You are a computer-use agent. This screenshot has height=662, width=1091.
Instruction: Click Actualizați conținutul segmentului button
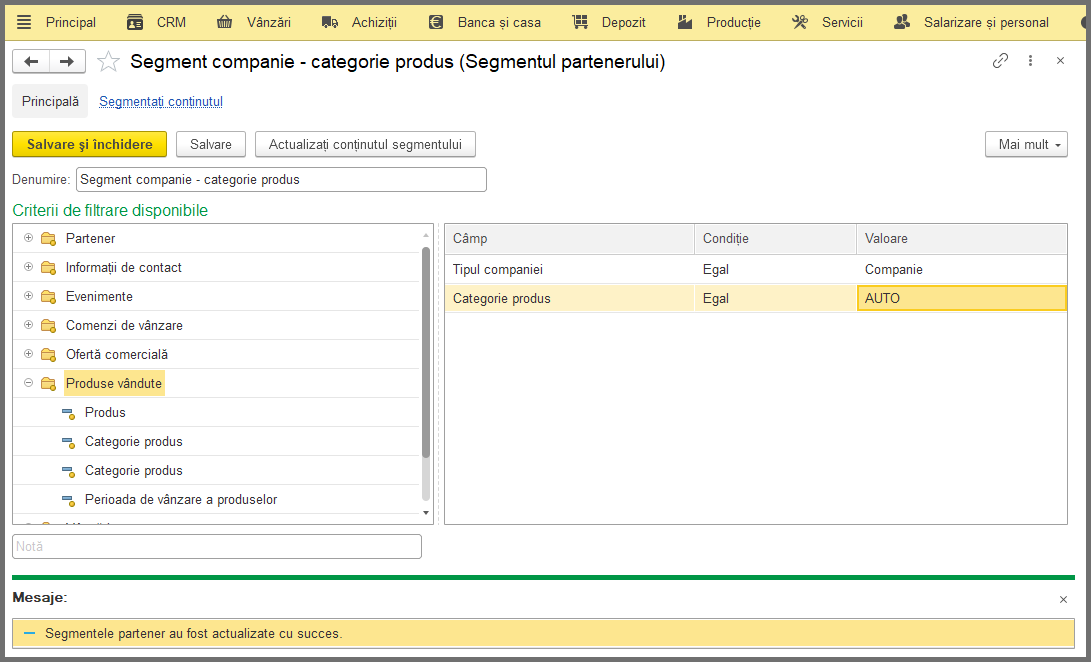tap(365, 144)
